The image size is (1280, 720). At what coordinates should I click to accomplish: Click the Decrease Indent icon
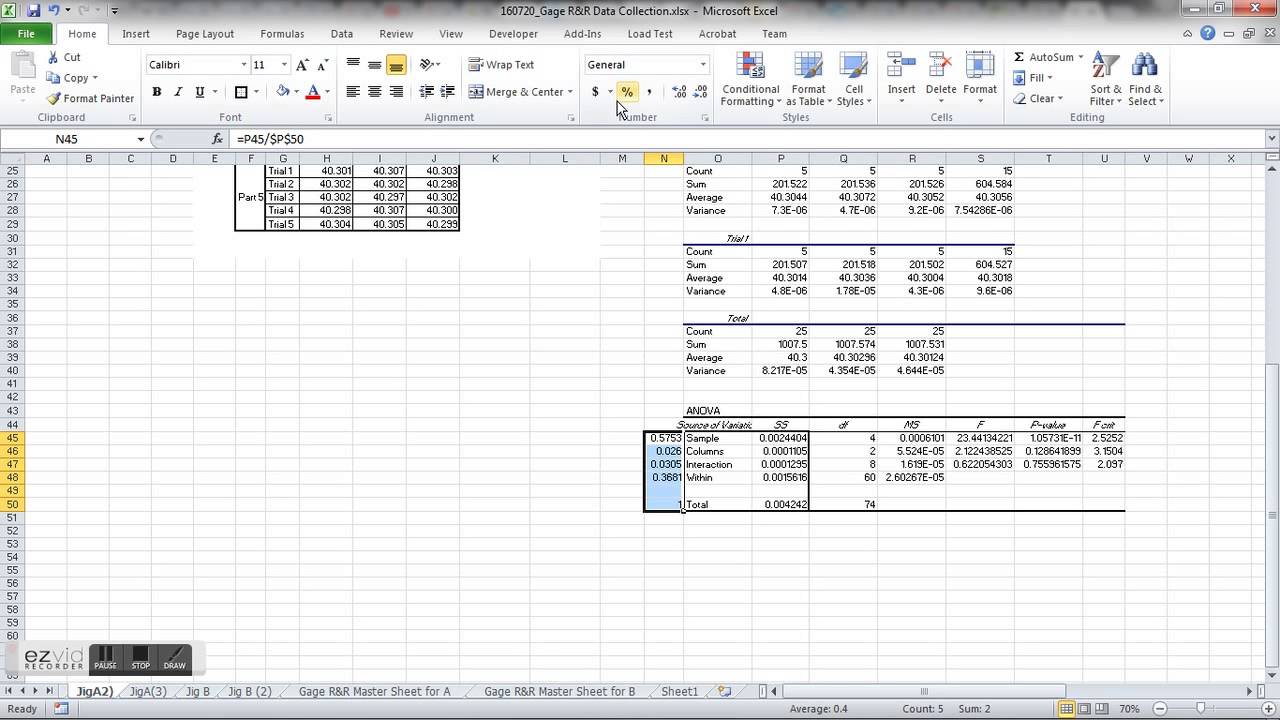tap(427, 92)
